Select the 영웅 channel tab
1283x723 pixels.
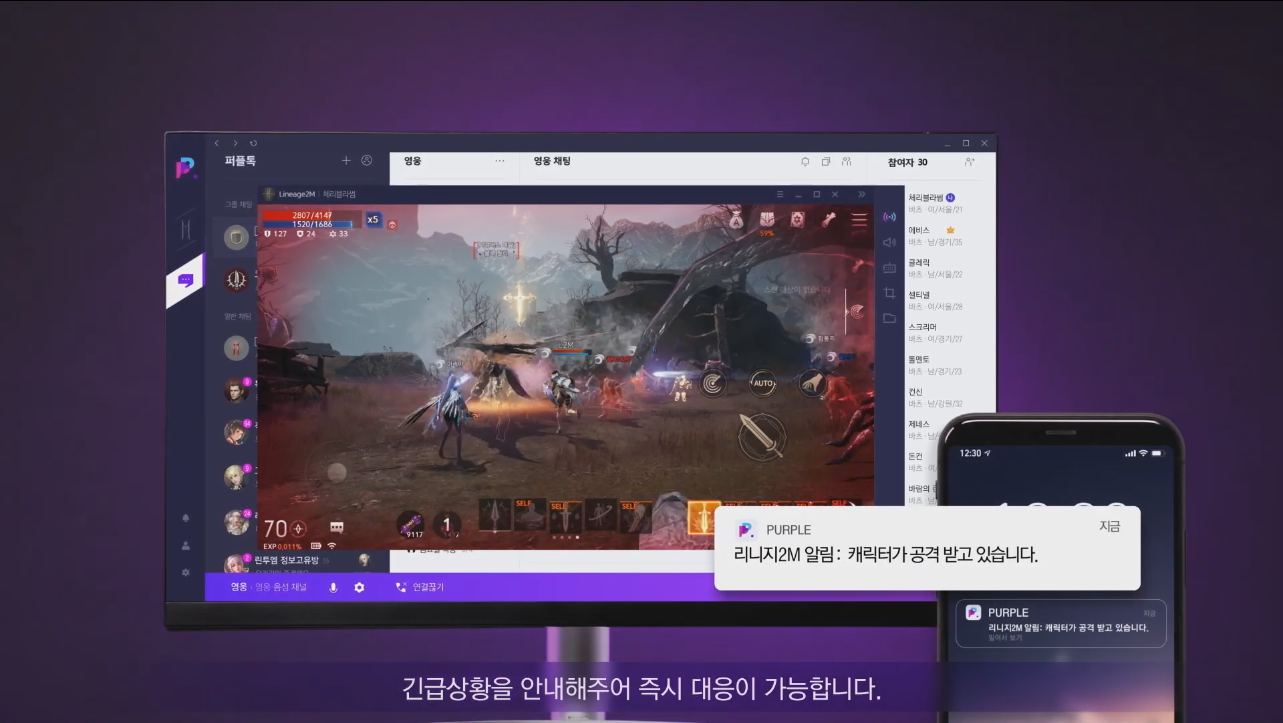tap(412, 161)
